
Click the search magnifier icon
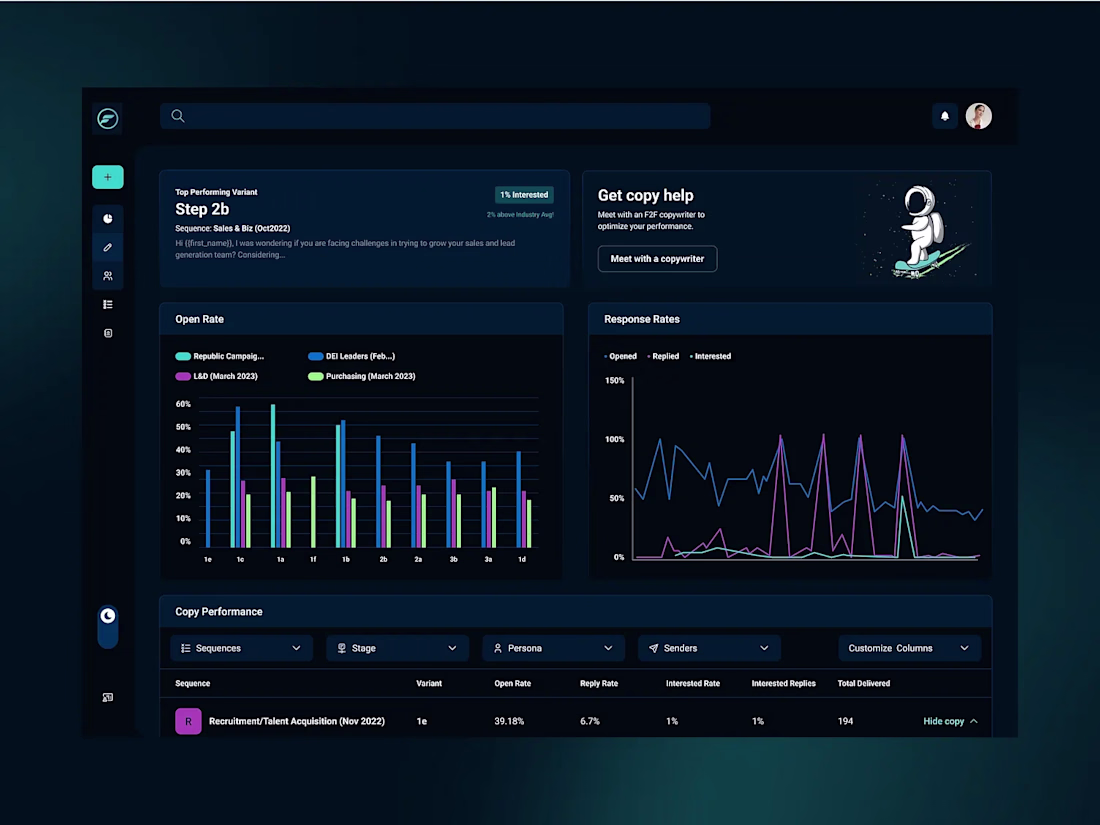pyautogui.click(x=177, y=116)
